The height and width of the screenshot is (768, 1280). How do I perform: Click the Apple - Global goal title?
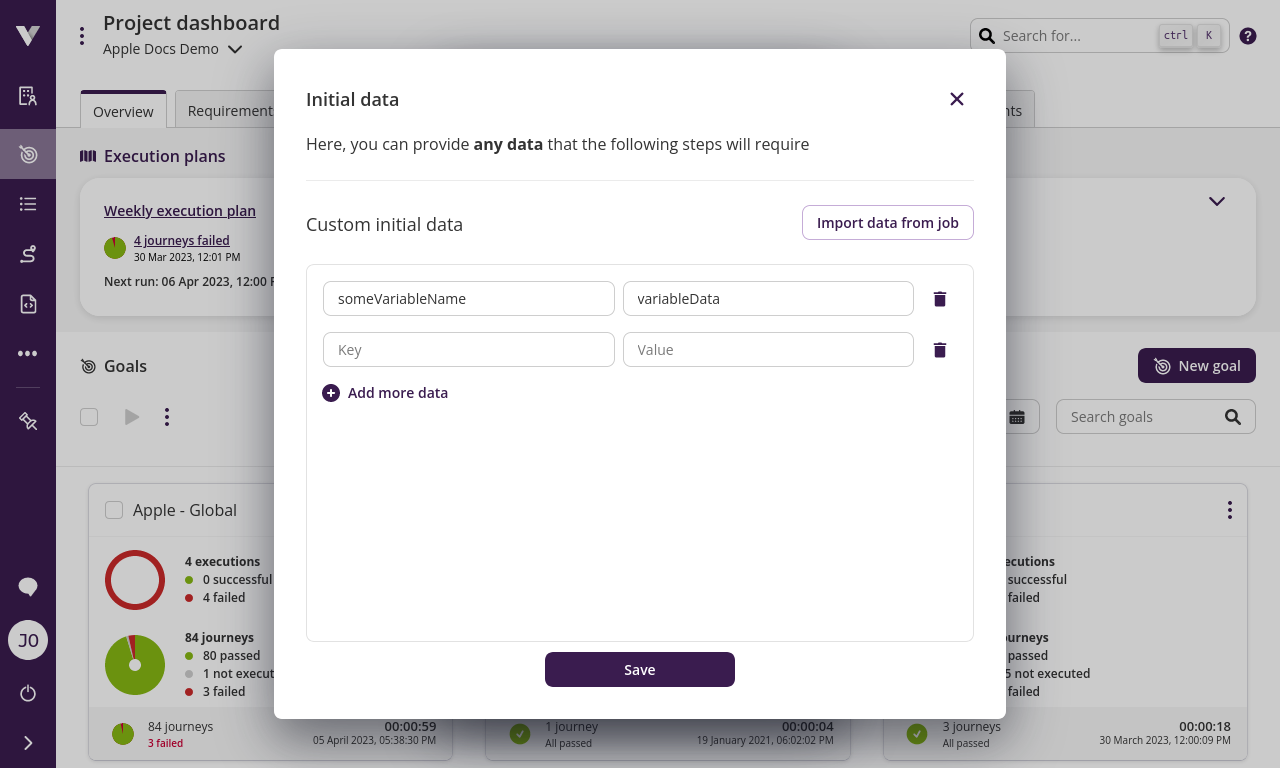pos(185,510)
